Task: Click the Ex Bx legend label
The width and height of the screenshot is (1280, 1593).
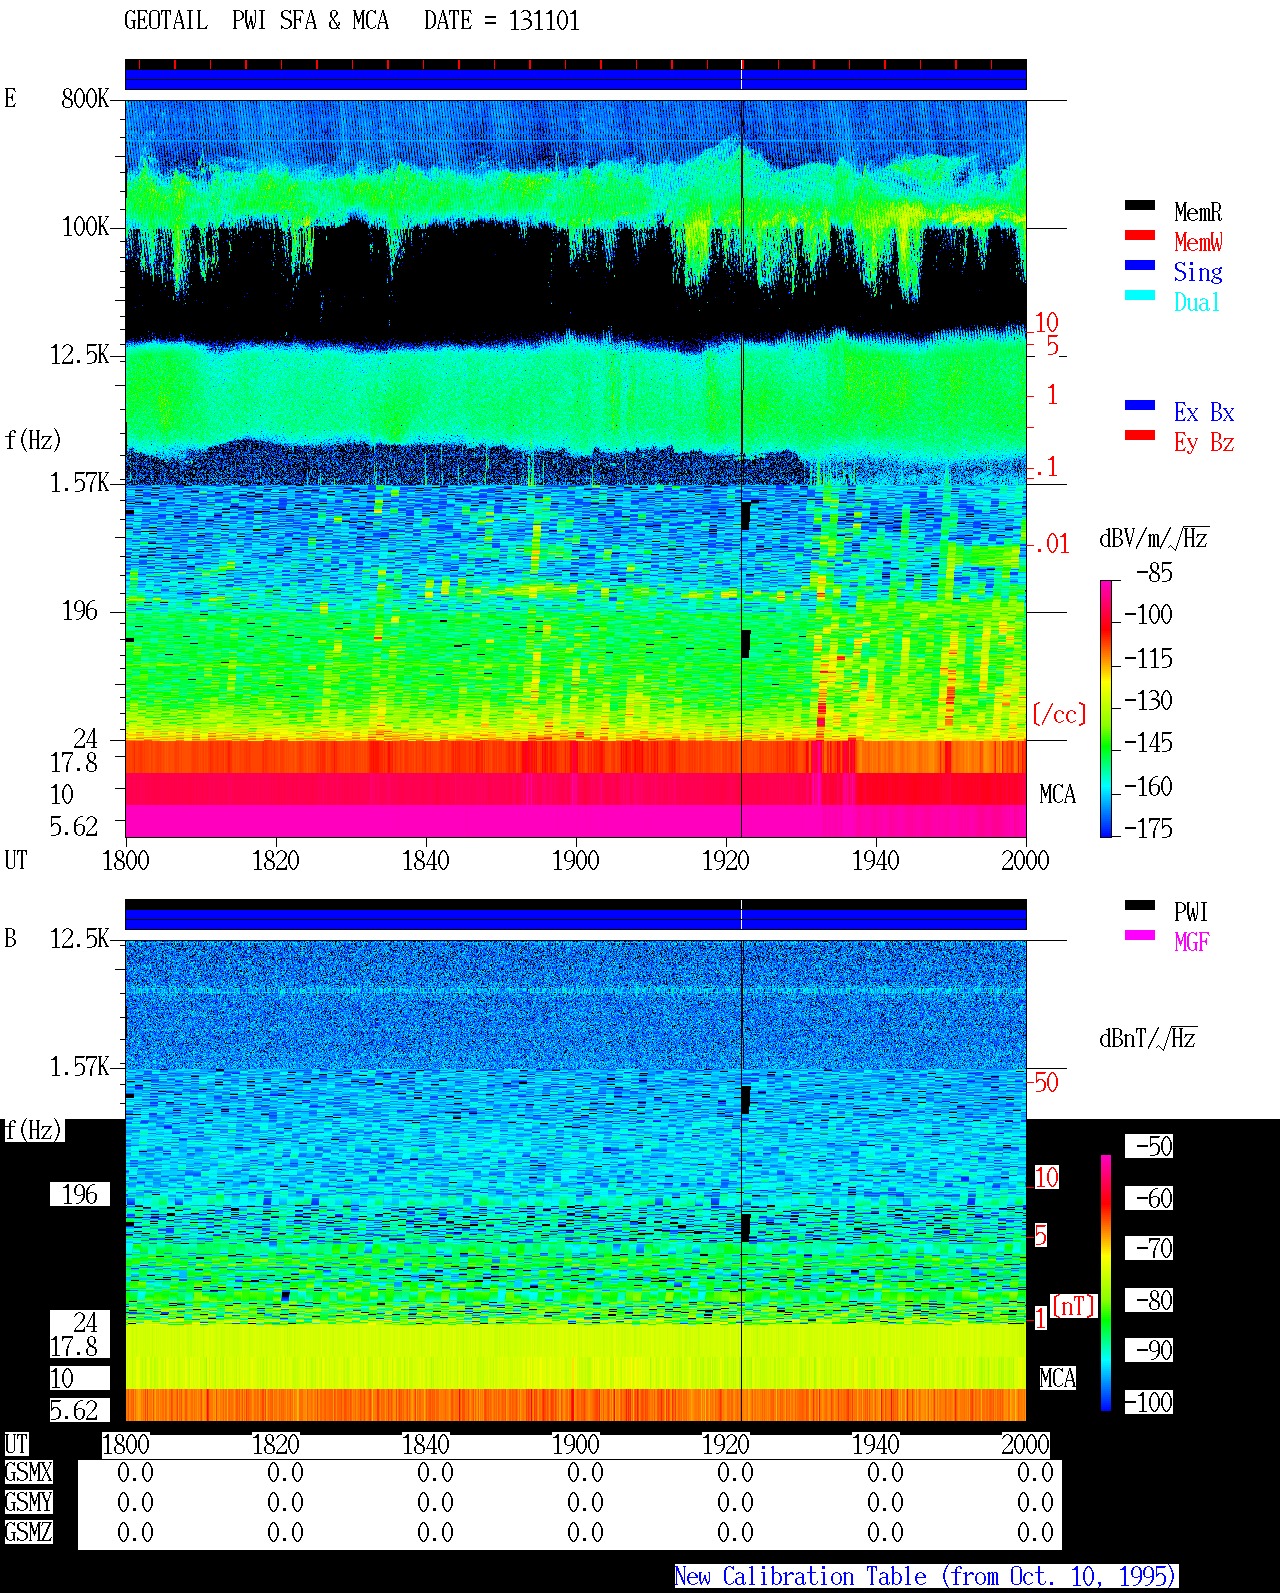Action: point(1204,412)
